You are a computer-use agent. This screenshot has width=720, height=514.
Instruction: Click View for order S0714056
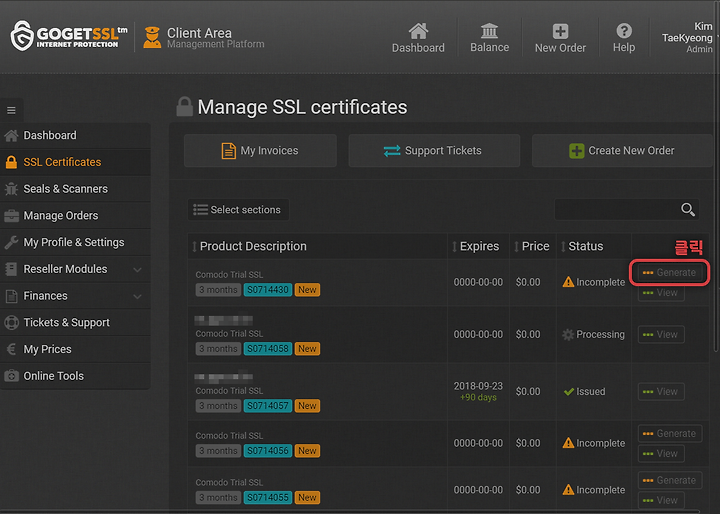pos(661,453)
